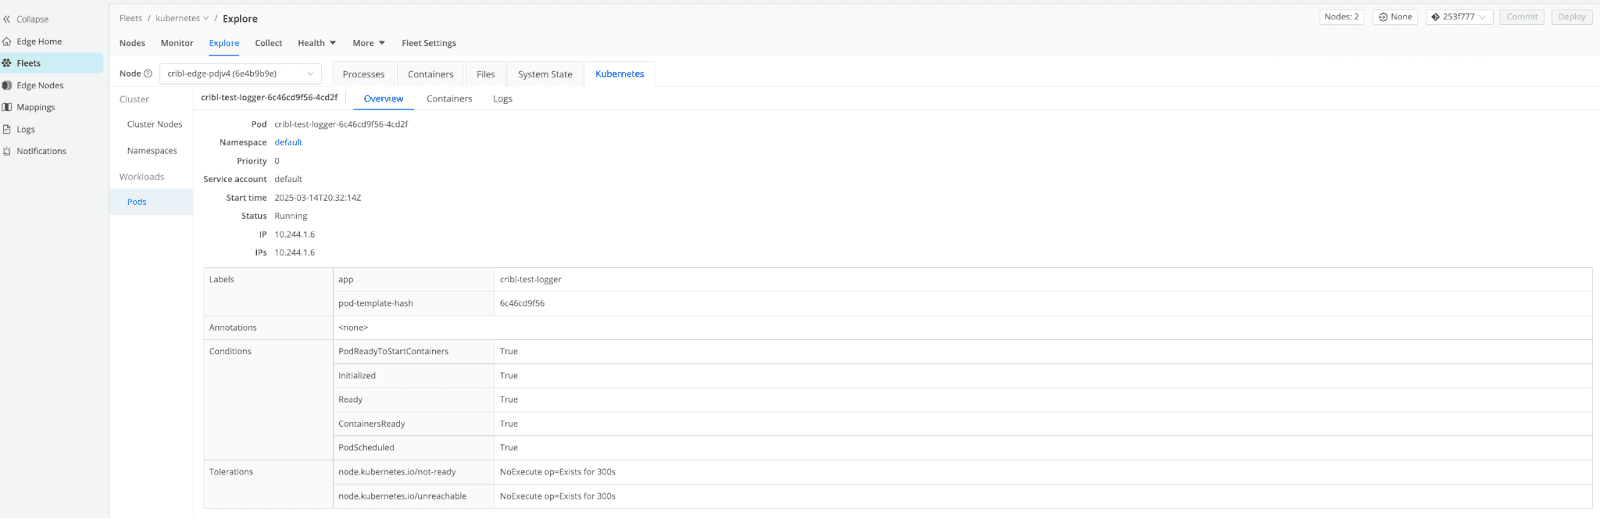Screen dimensions: 1600x519
Task: Click the Fleets icon in sidebar
Action: click(7, 63)
